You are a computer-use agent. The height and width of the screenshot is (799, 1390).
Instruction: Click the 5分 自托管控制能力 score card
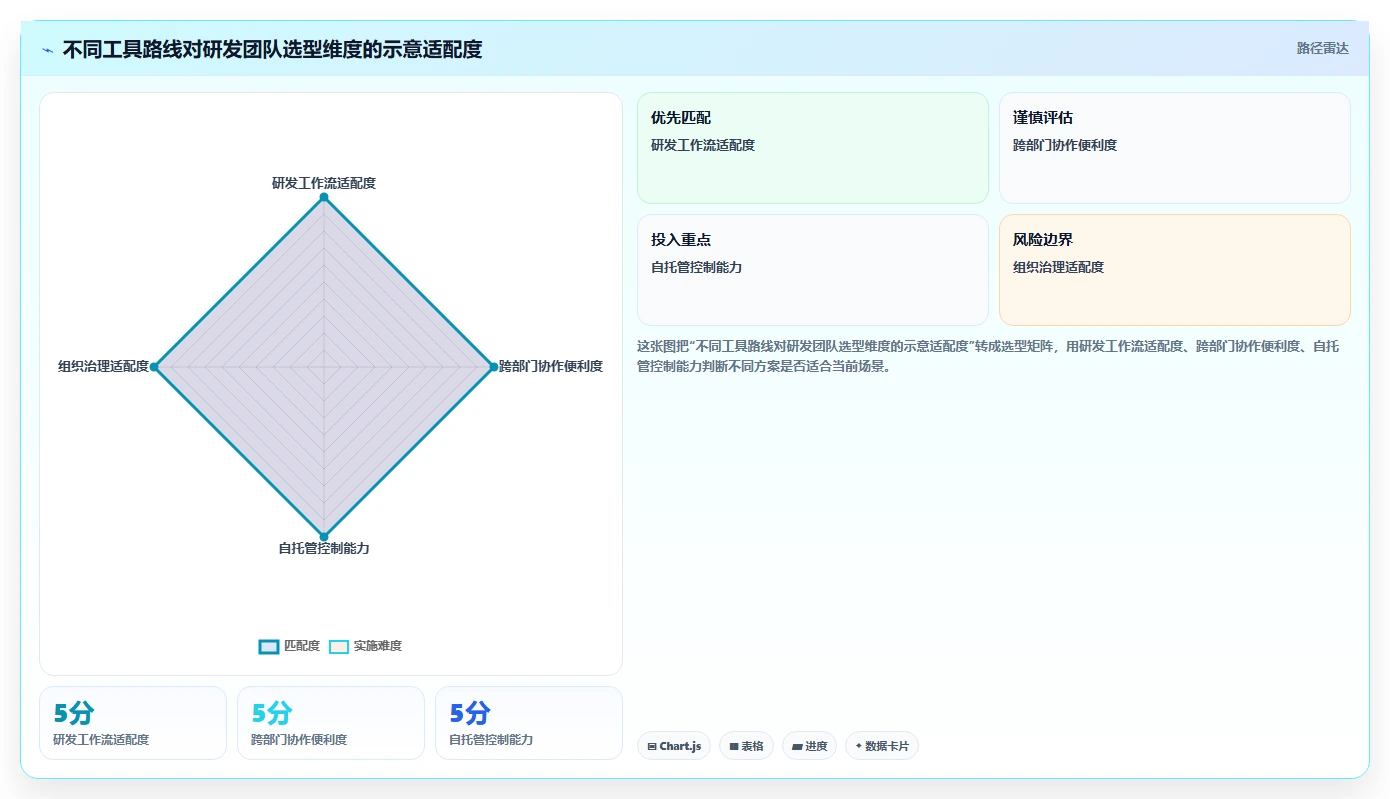point(529,723)
